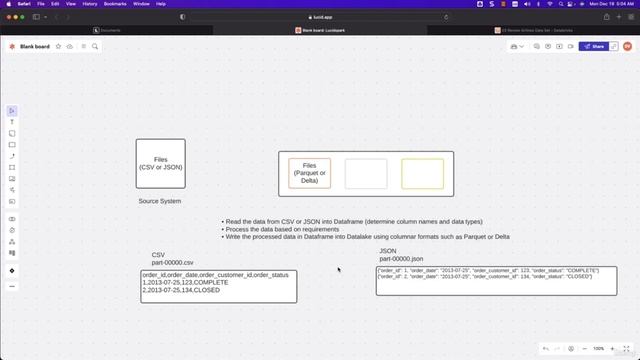Select the line connector tool
Screen dimensions: 640x360
(12, 156)
